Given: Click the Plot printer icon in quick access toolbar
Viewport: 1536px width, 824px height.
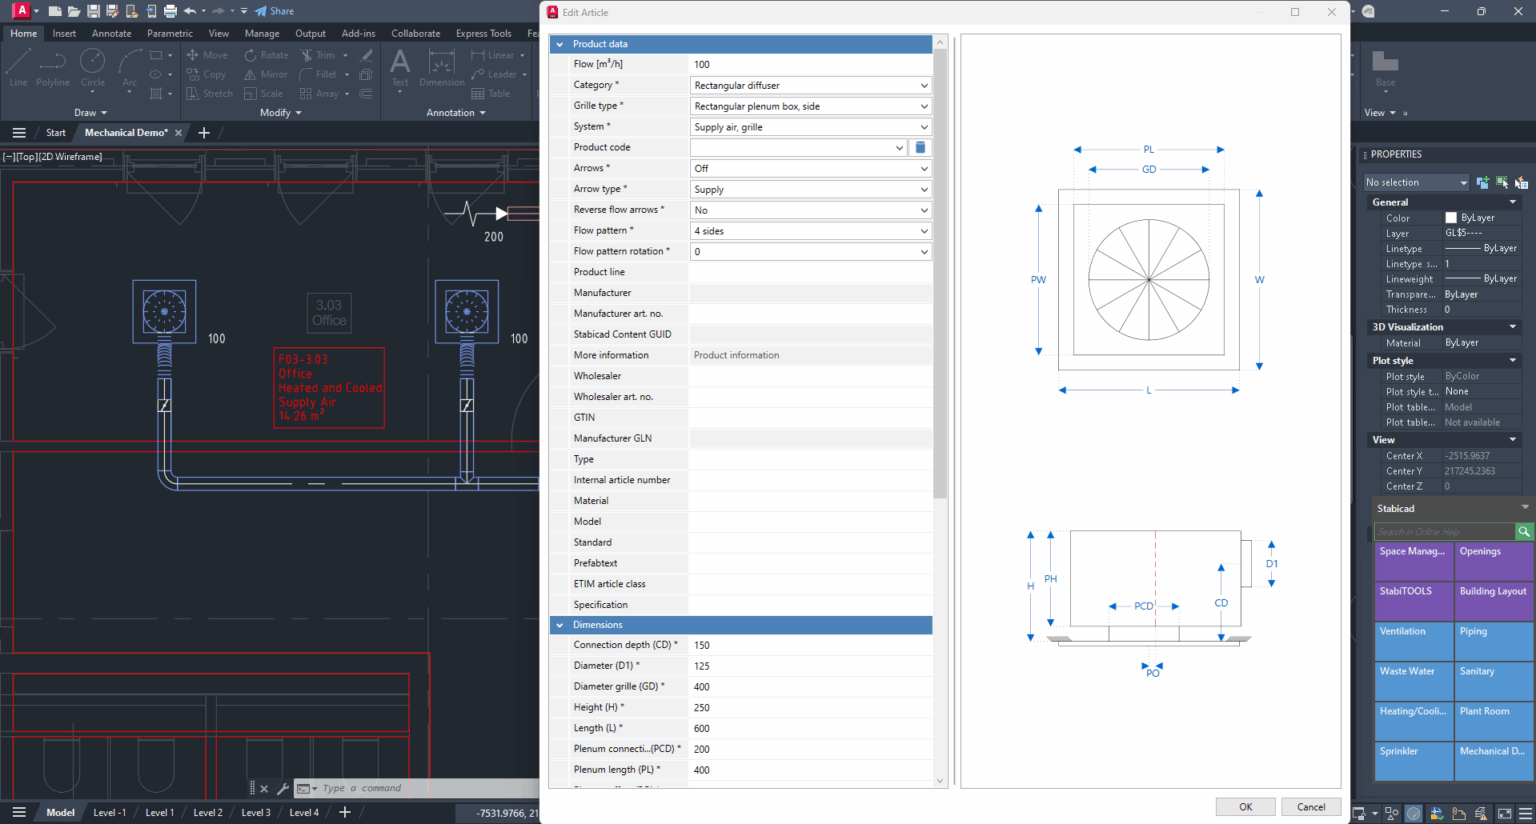Looking at the screenshot, I should (x=170, y=11).
